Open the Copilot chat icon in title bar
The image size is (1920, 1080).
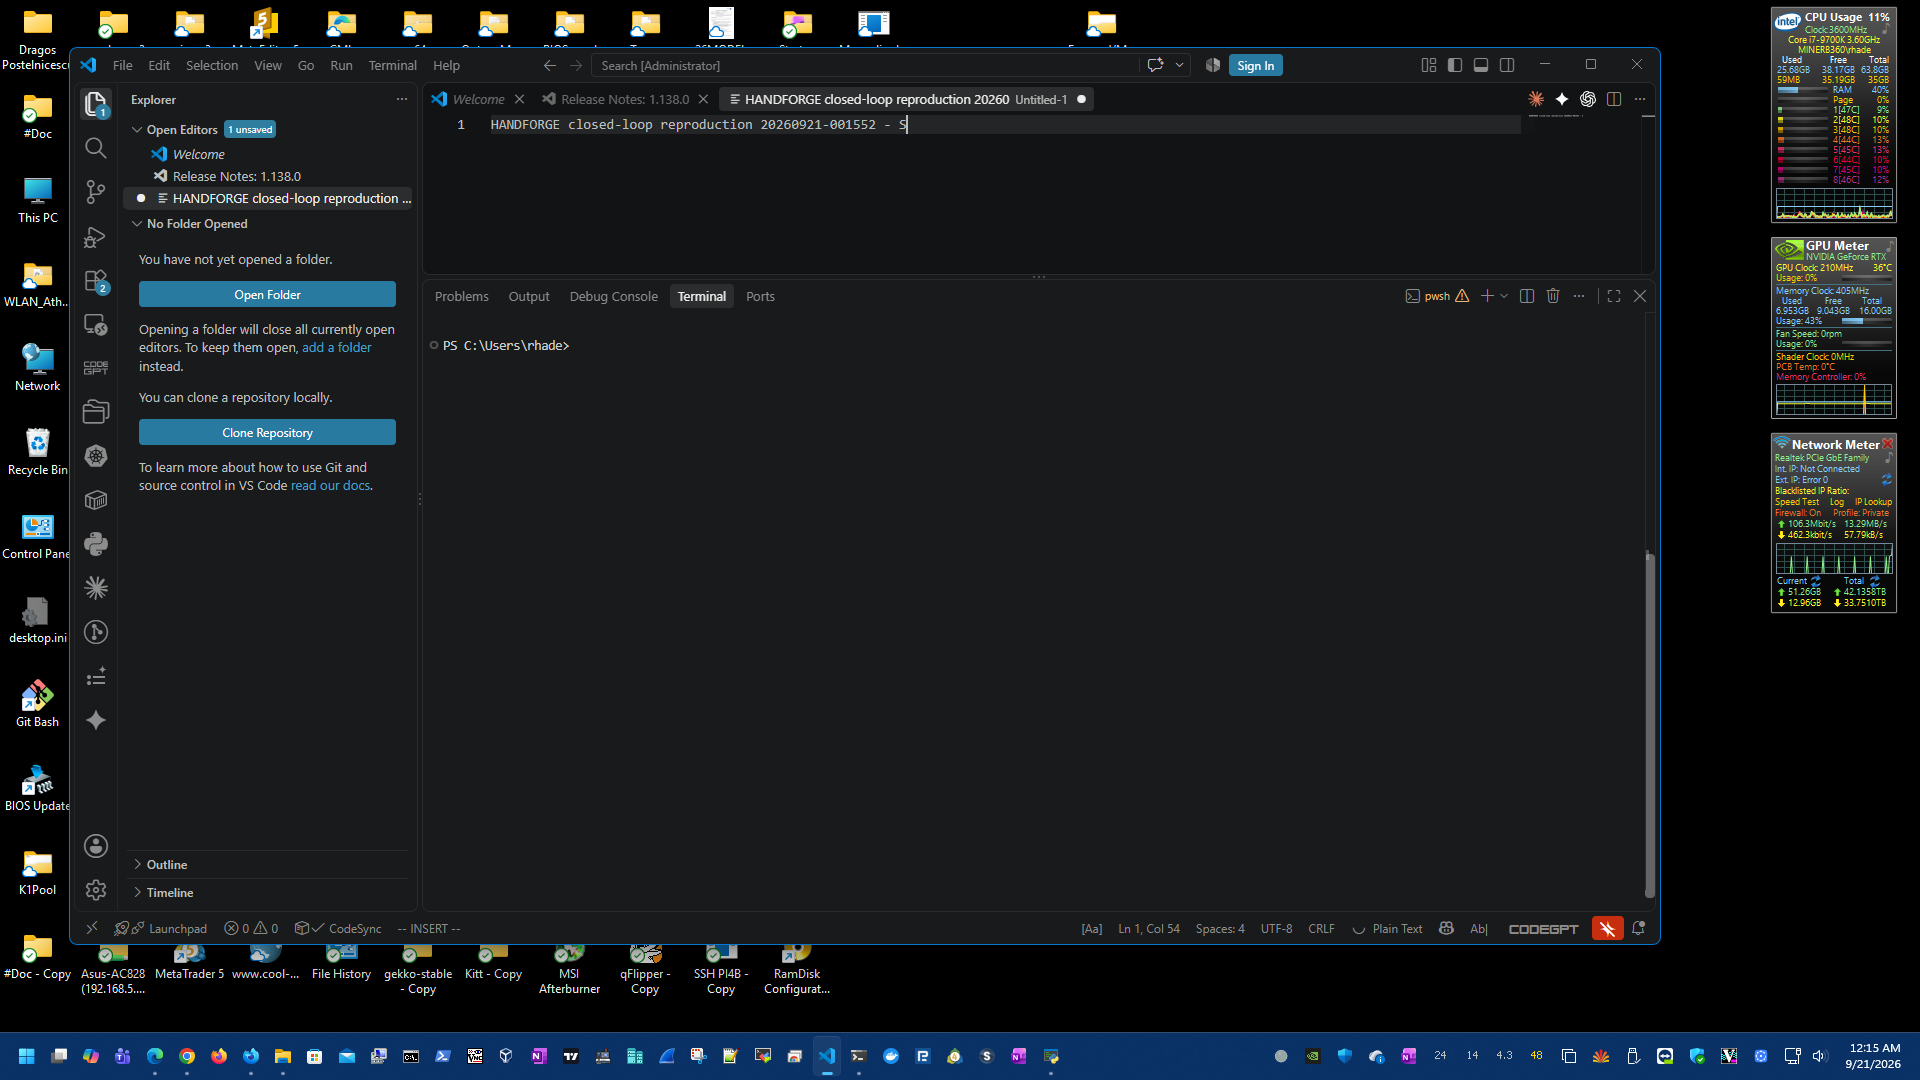(x=1156, y=65)
